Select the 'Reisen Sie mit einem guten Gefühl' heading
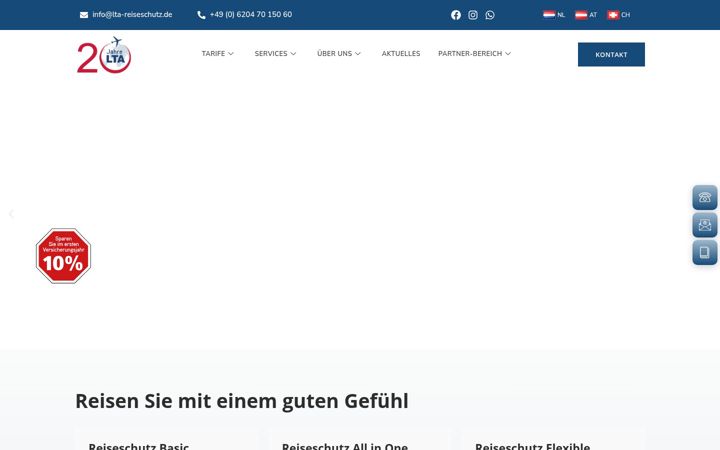Screen dimensions: 720x450 pos(242,401)
